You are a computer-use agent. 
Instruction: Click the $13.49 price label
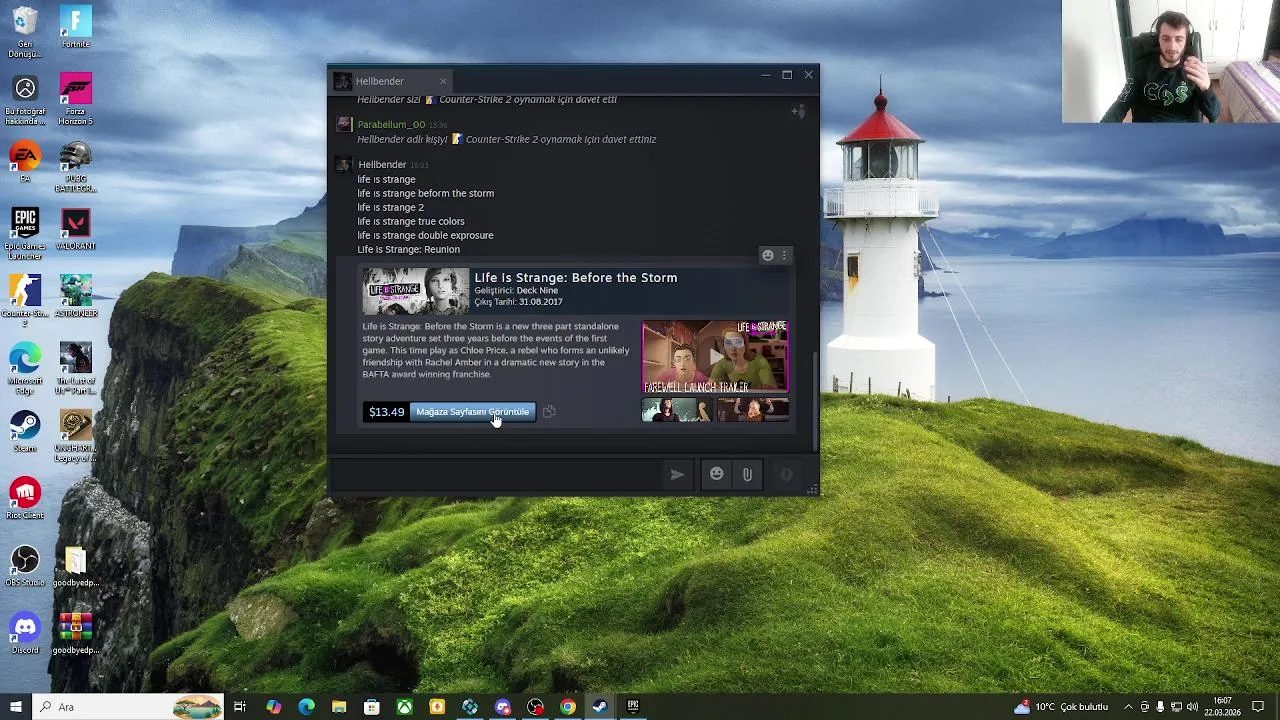click(x=386, y=412)
